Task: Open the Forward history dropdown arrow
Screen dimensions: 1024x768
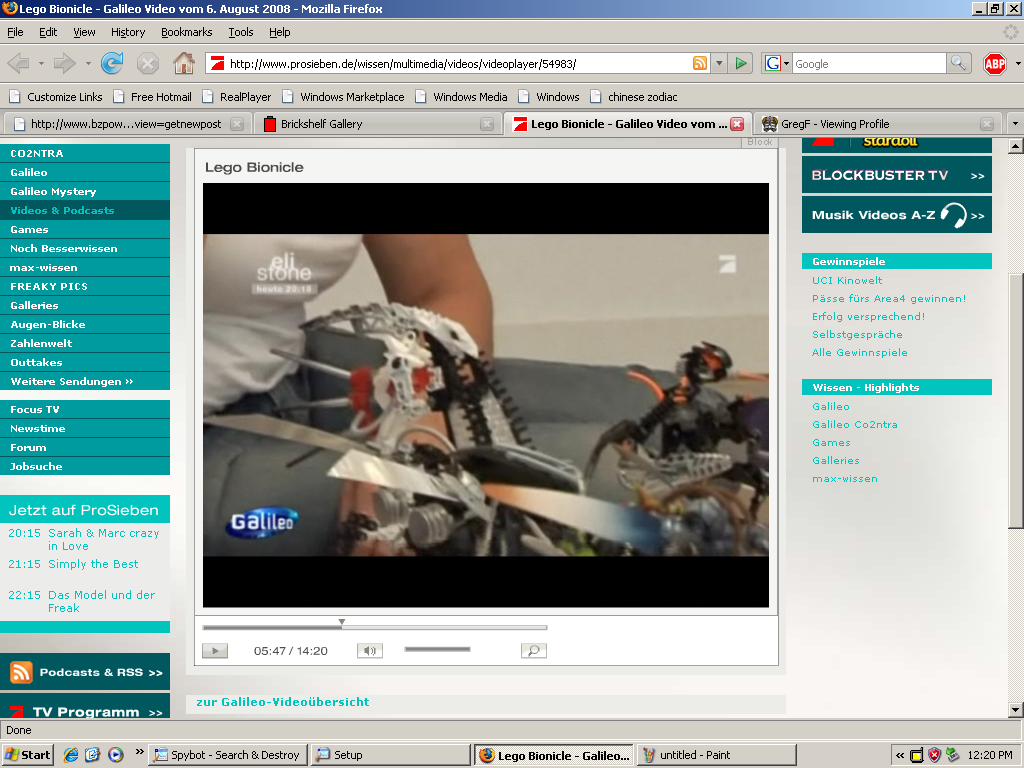Action: coord(88,63)
